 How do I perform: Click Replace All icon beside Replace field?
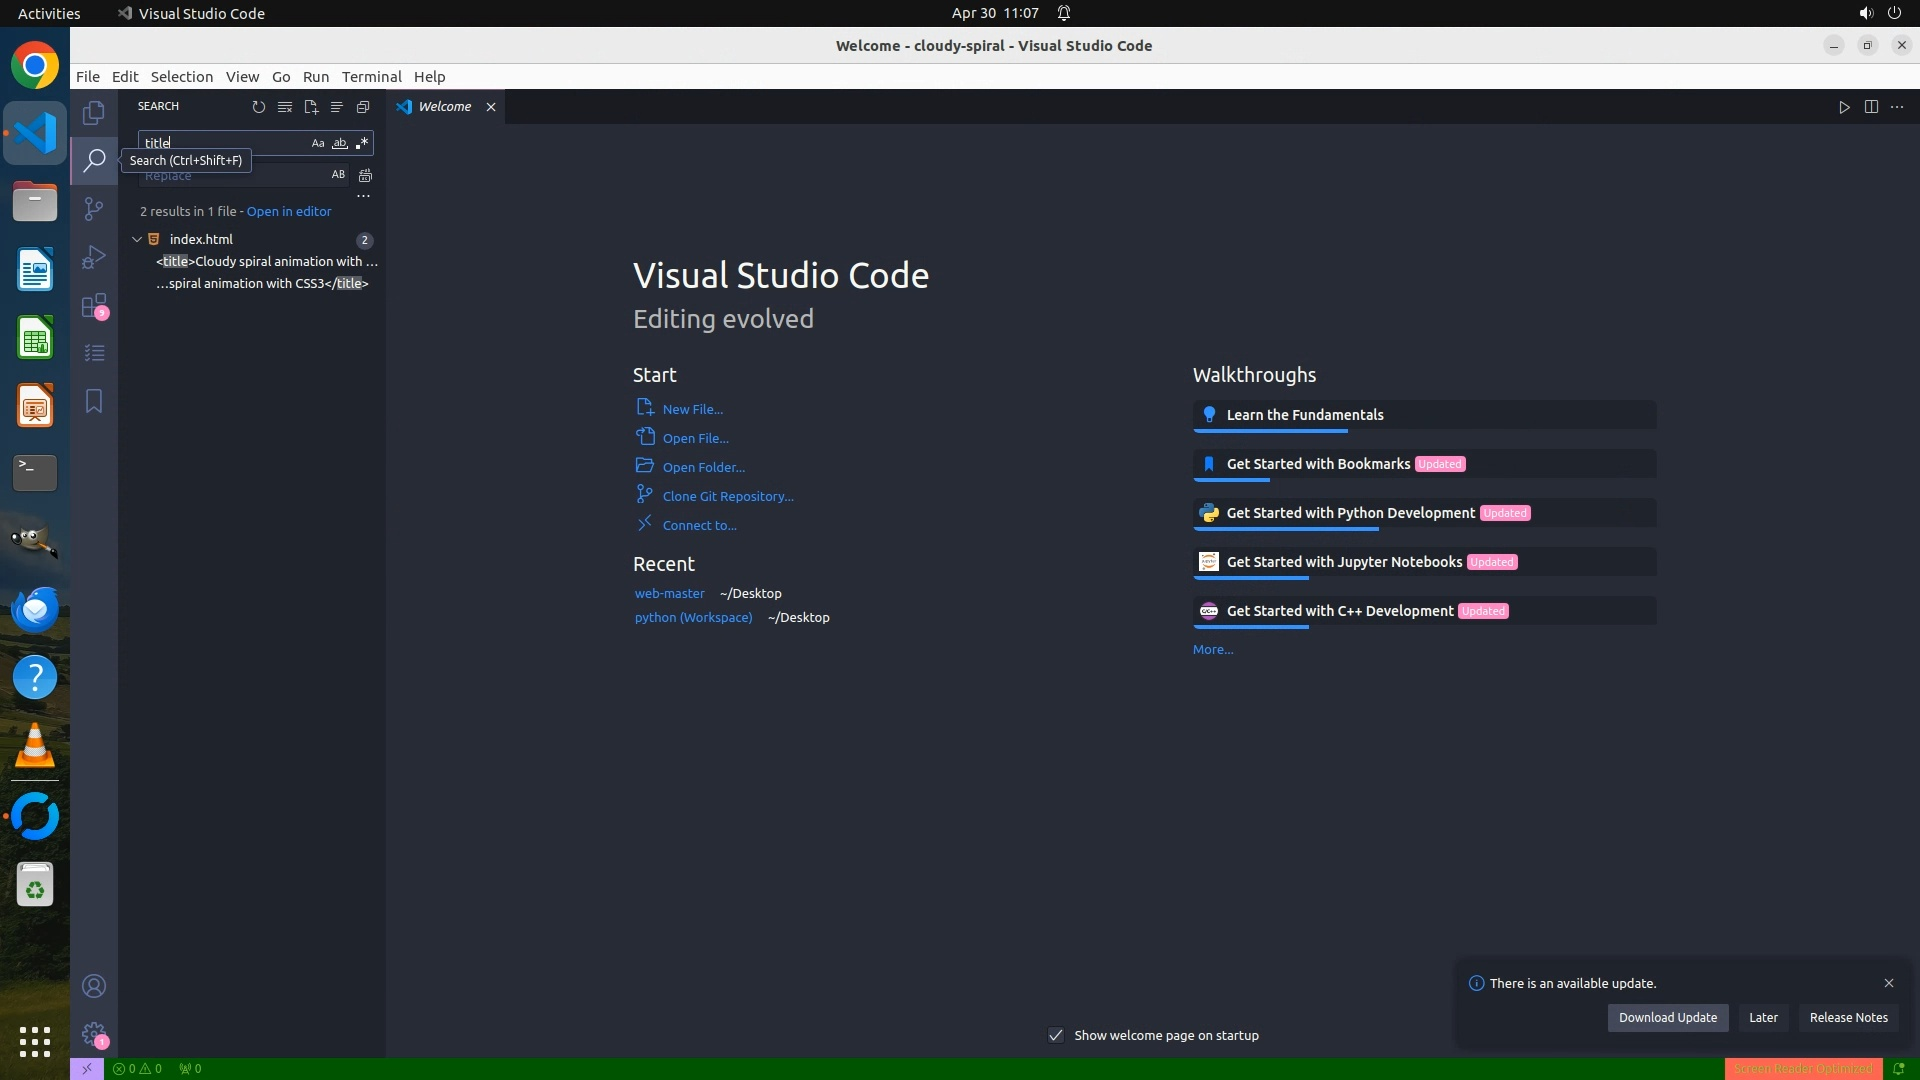(x=366, y=176)
